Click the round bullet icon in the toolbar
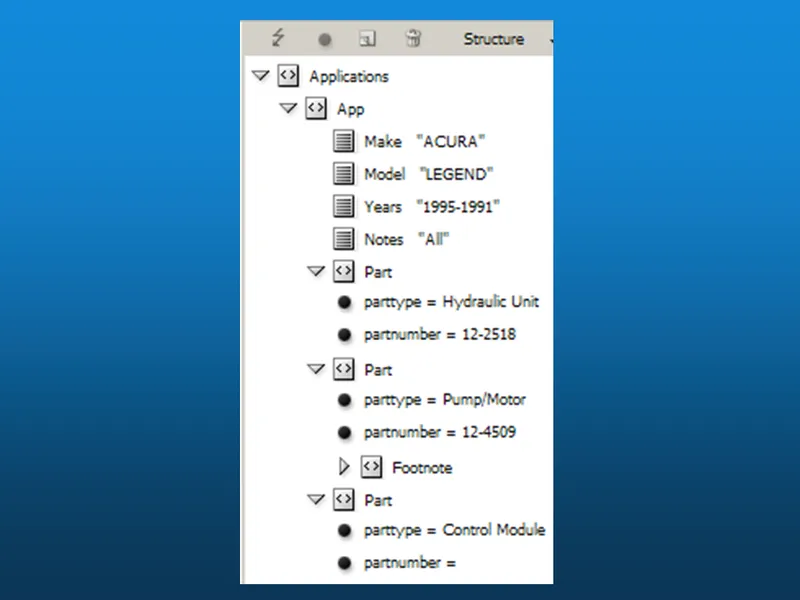This screenshot has width=800, height=600. 325,38
